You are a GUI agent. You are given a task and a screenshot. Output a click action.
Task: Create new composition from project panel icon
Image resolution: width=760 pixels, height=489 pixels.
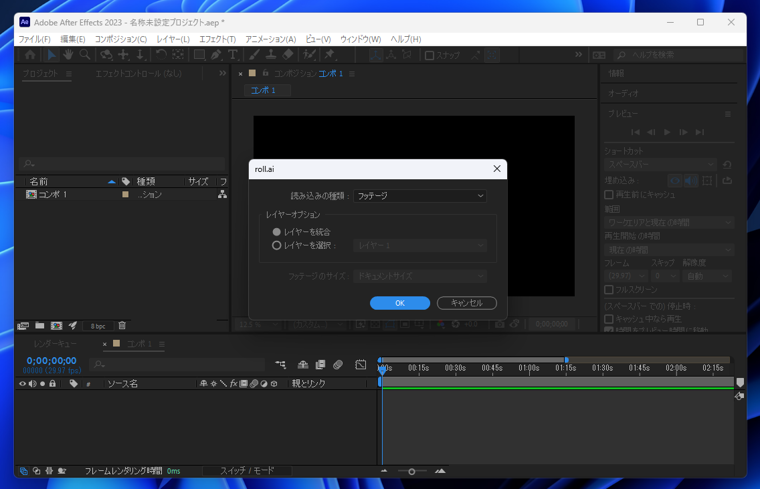pos(56,326)
